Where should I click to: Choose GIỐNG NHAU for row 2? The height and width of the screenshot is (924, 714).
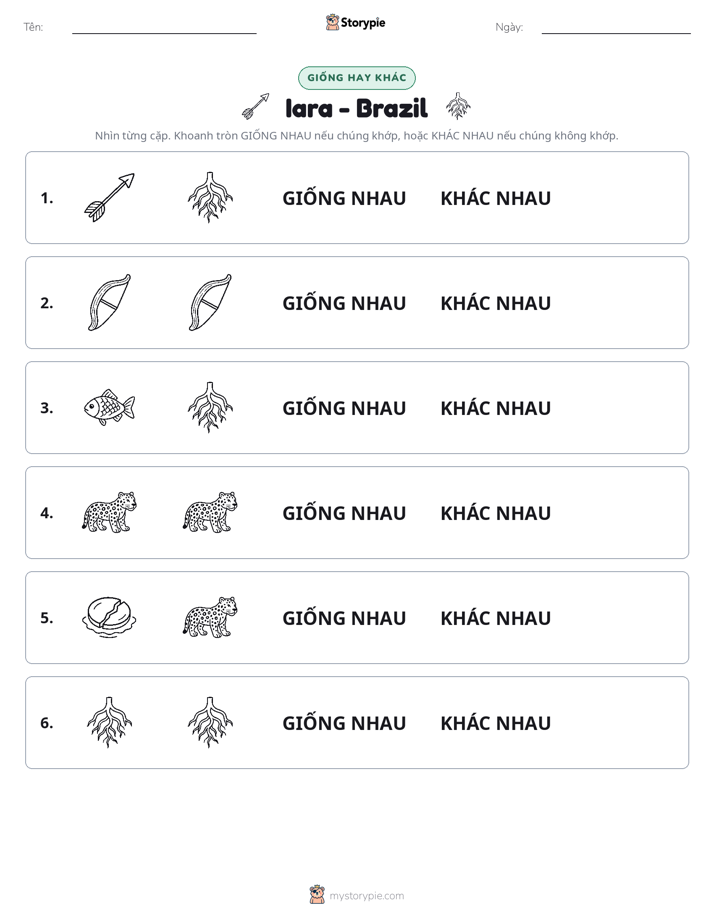(344, 303)
